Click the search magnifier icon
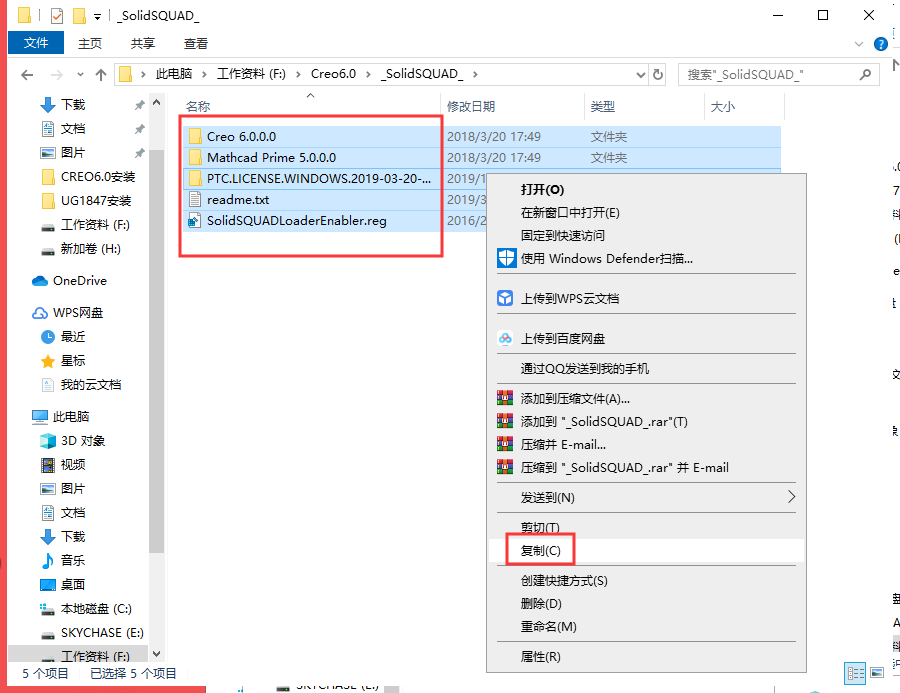The width and height of the screenshot is (900, 693). tap(865, 74)
